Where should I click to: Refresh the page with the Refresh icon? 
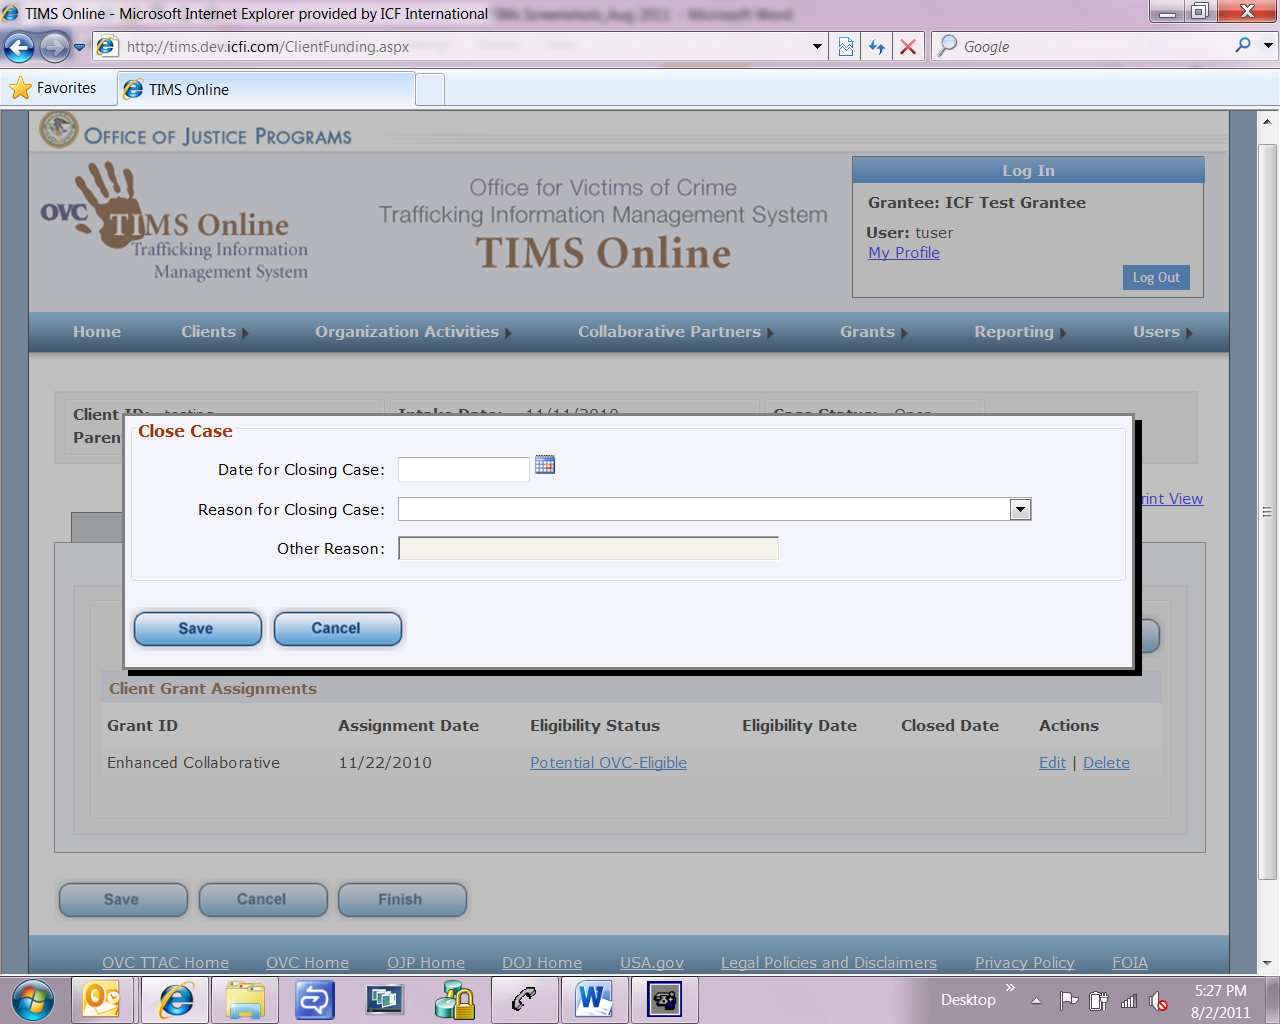point(877,46)
